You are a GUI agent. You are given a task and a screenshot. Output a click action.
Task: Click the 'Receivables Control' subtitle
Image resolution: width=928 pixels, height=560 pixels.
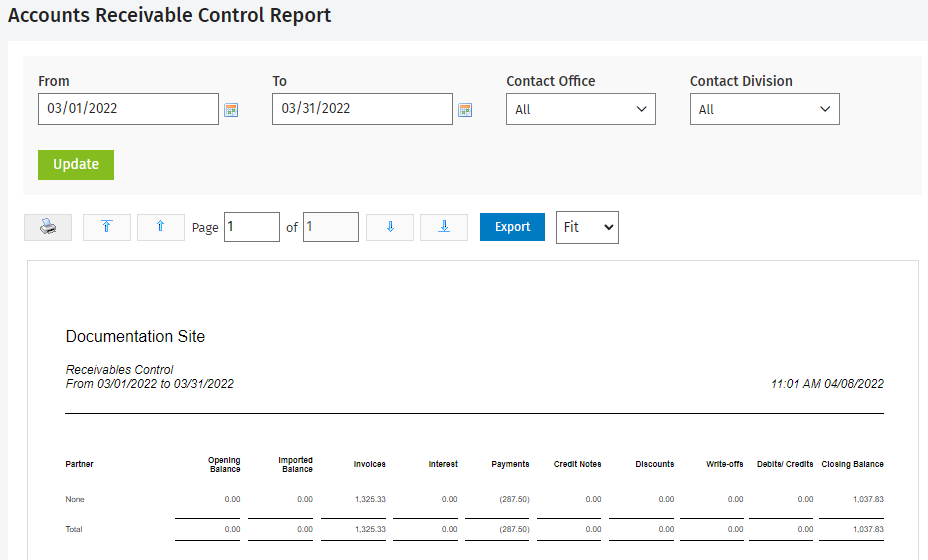pyautogui.click(x=120, y=369)
